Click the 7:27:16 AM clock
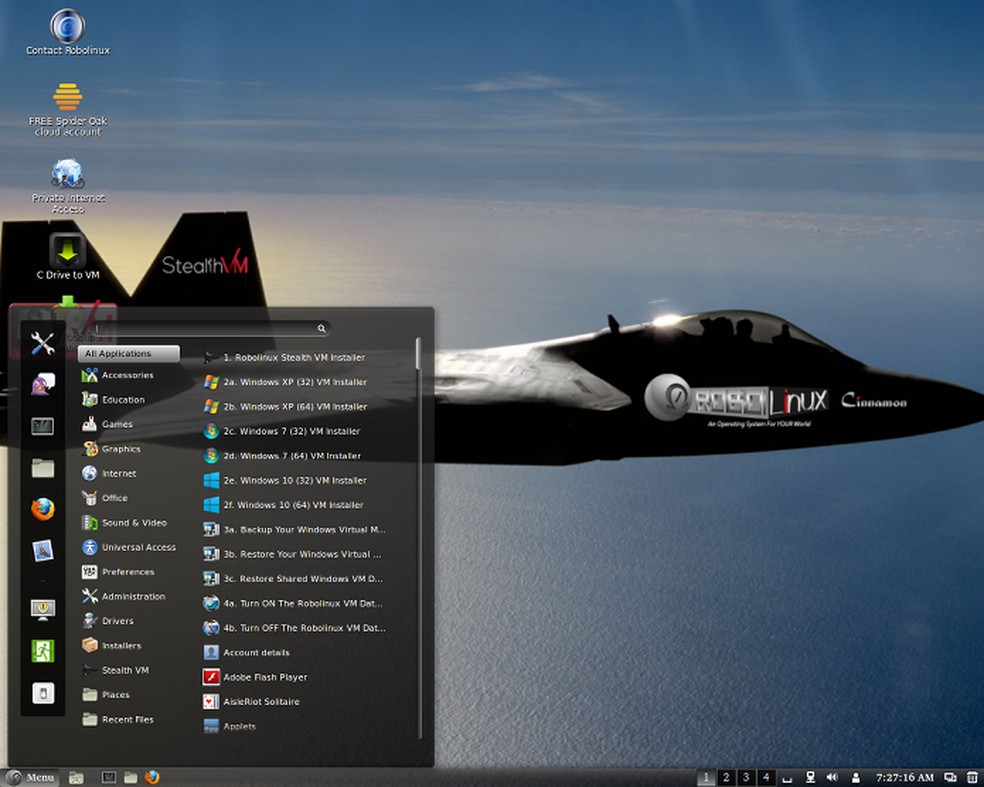 904,778
